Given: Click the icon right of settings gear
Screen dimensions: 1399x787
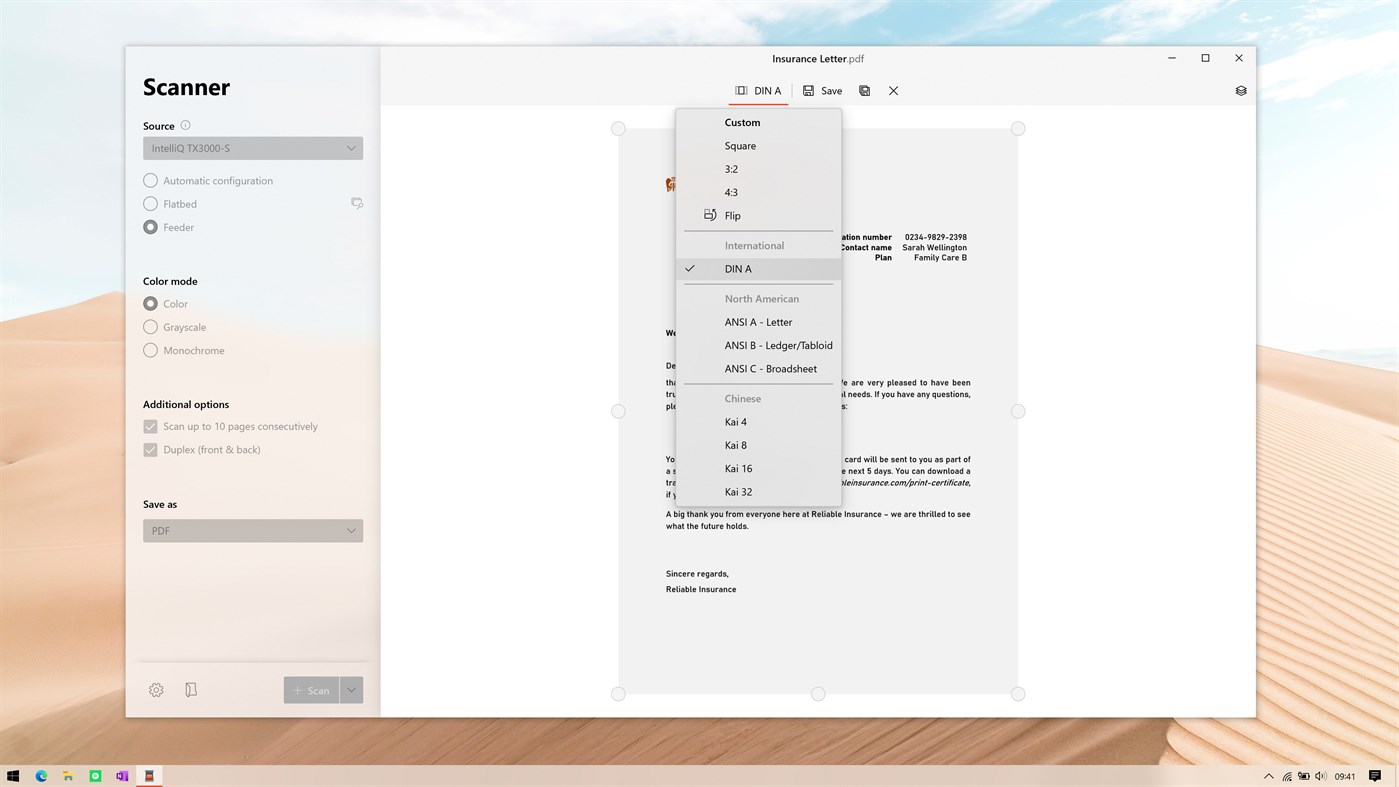Looking at the screenshot, I should 191,690.
